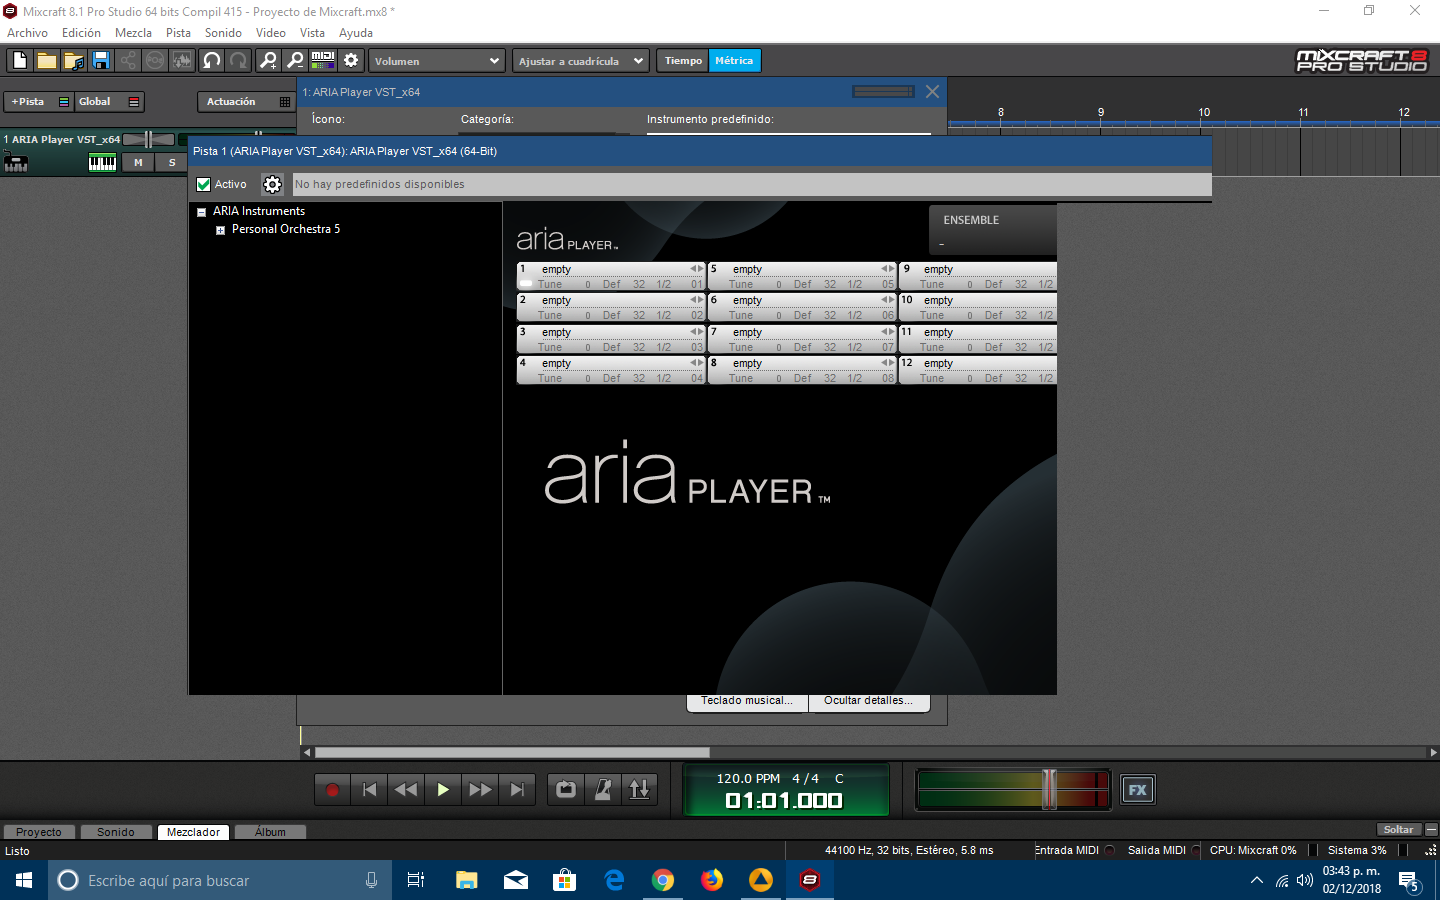Jump to the end of the project
The image size is (1440, 900).
point(517,790)
